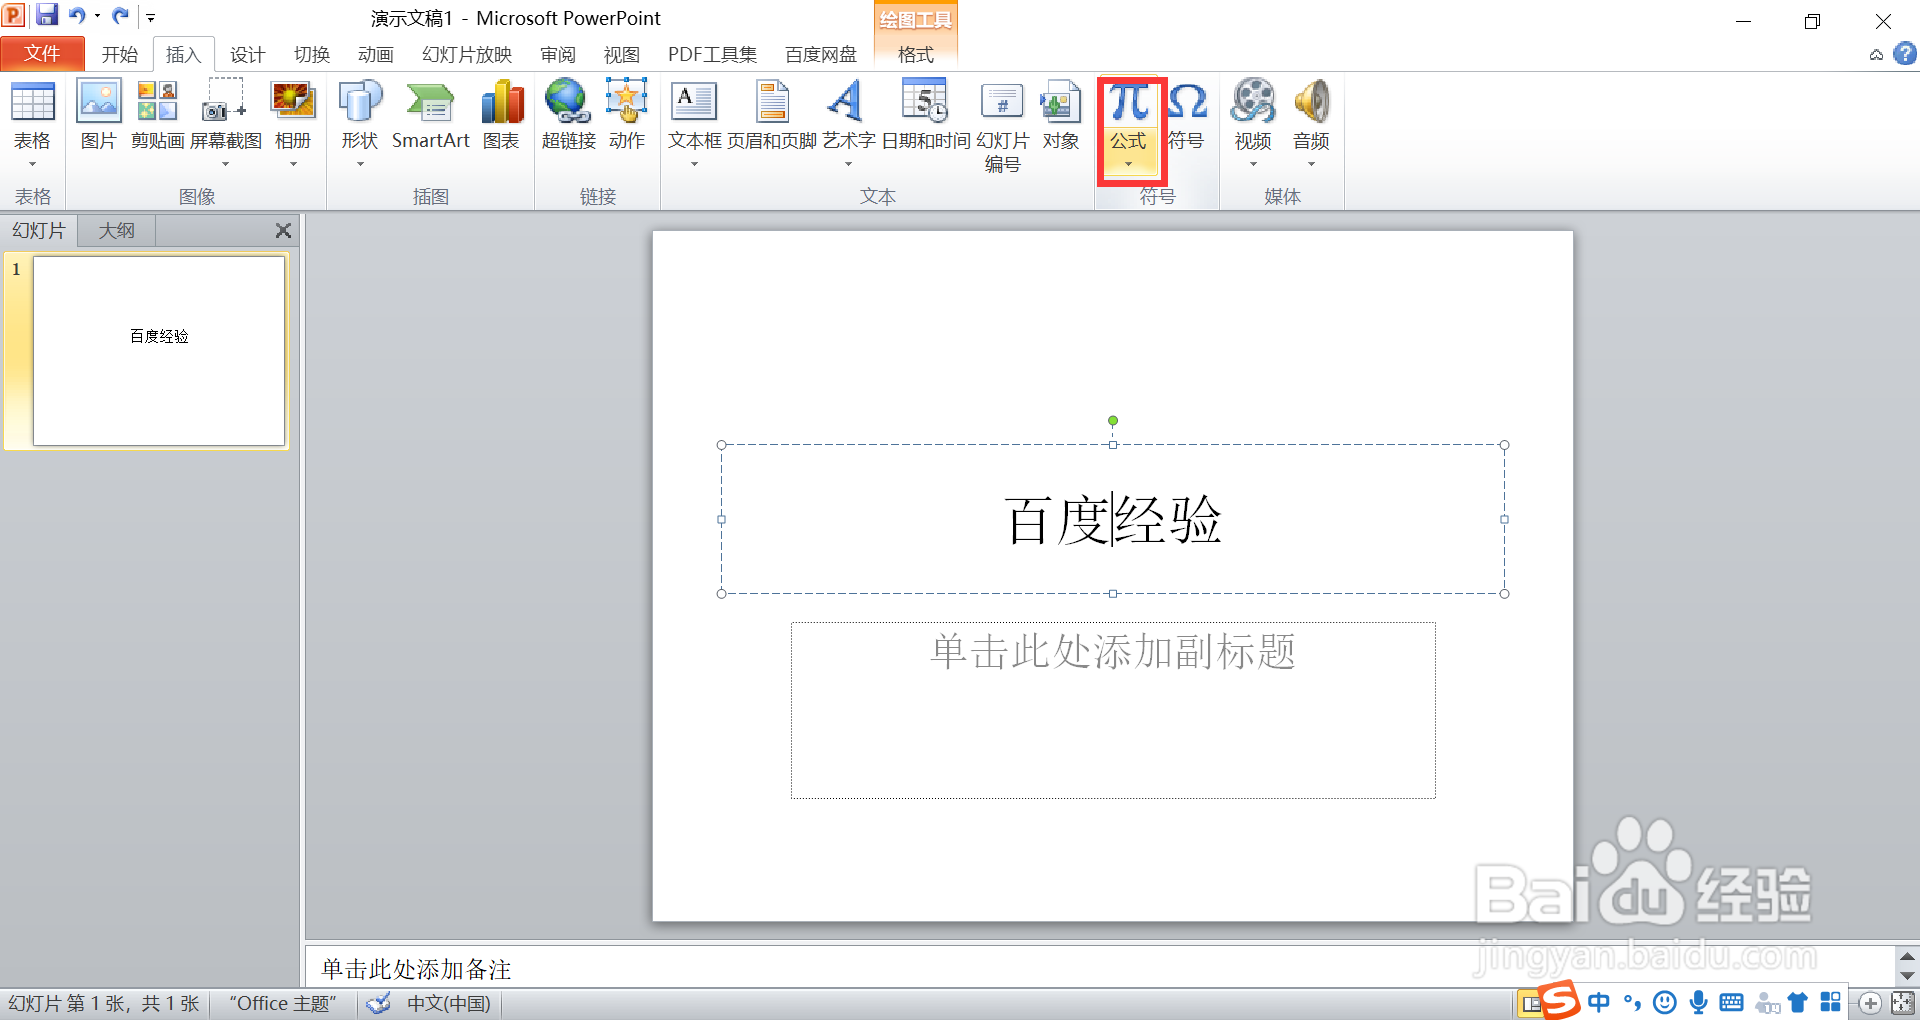
Task: Insert a picture with the 图片 icon
Action: (99, 102)
